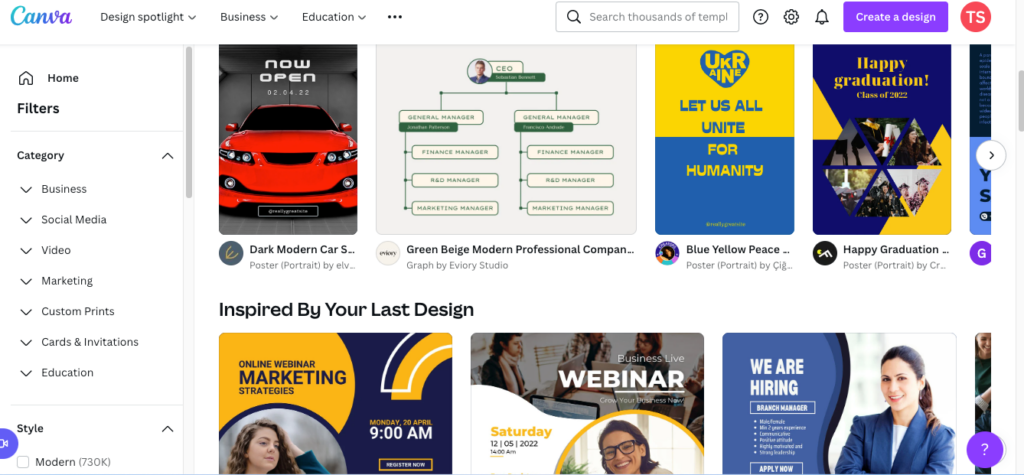Open the three-dots more menu
This screenshot has width=1024, height=475.
click(x=394, y=17)
